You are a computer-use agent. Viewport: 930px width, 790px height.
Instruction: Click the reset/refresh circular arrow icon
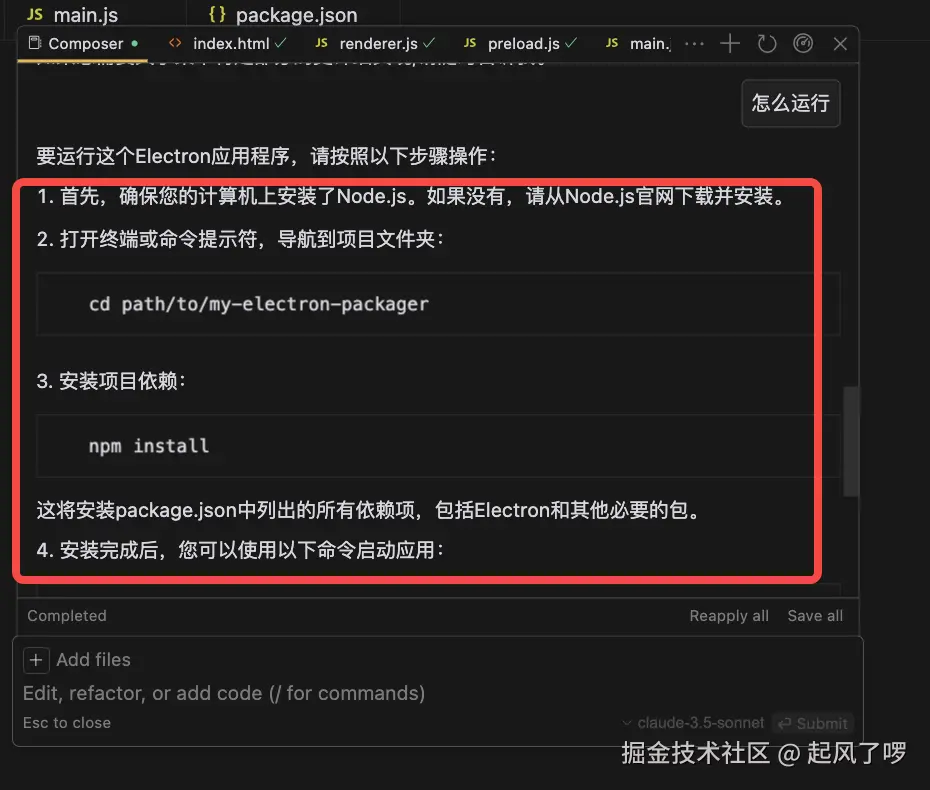(x=767, y=44)
